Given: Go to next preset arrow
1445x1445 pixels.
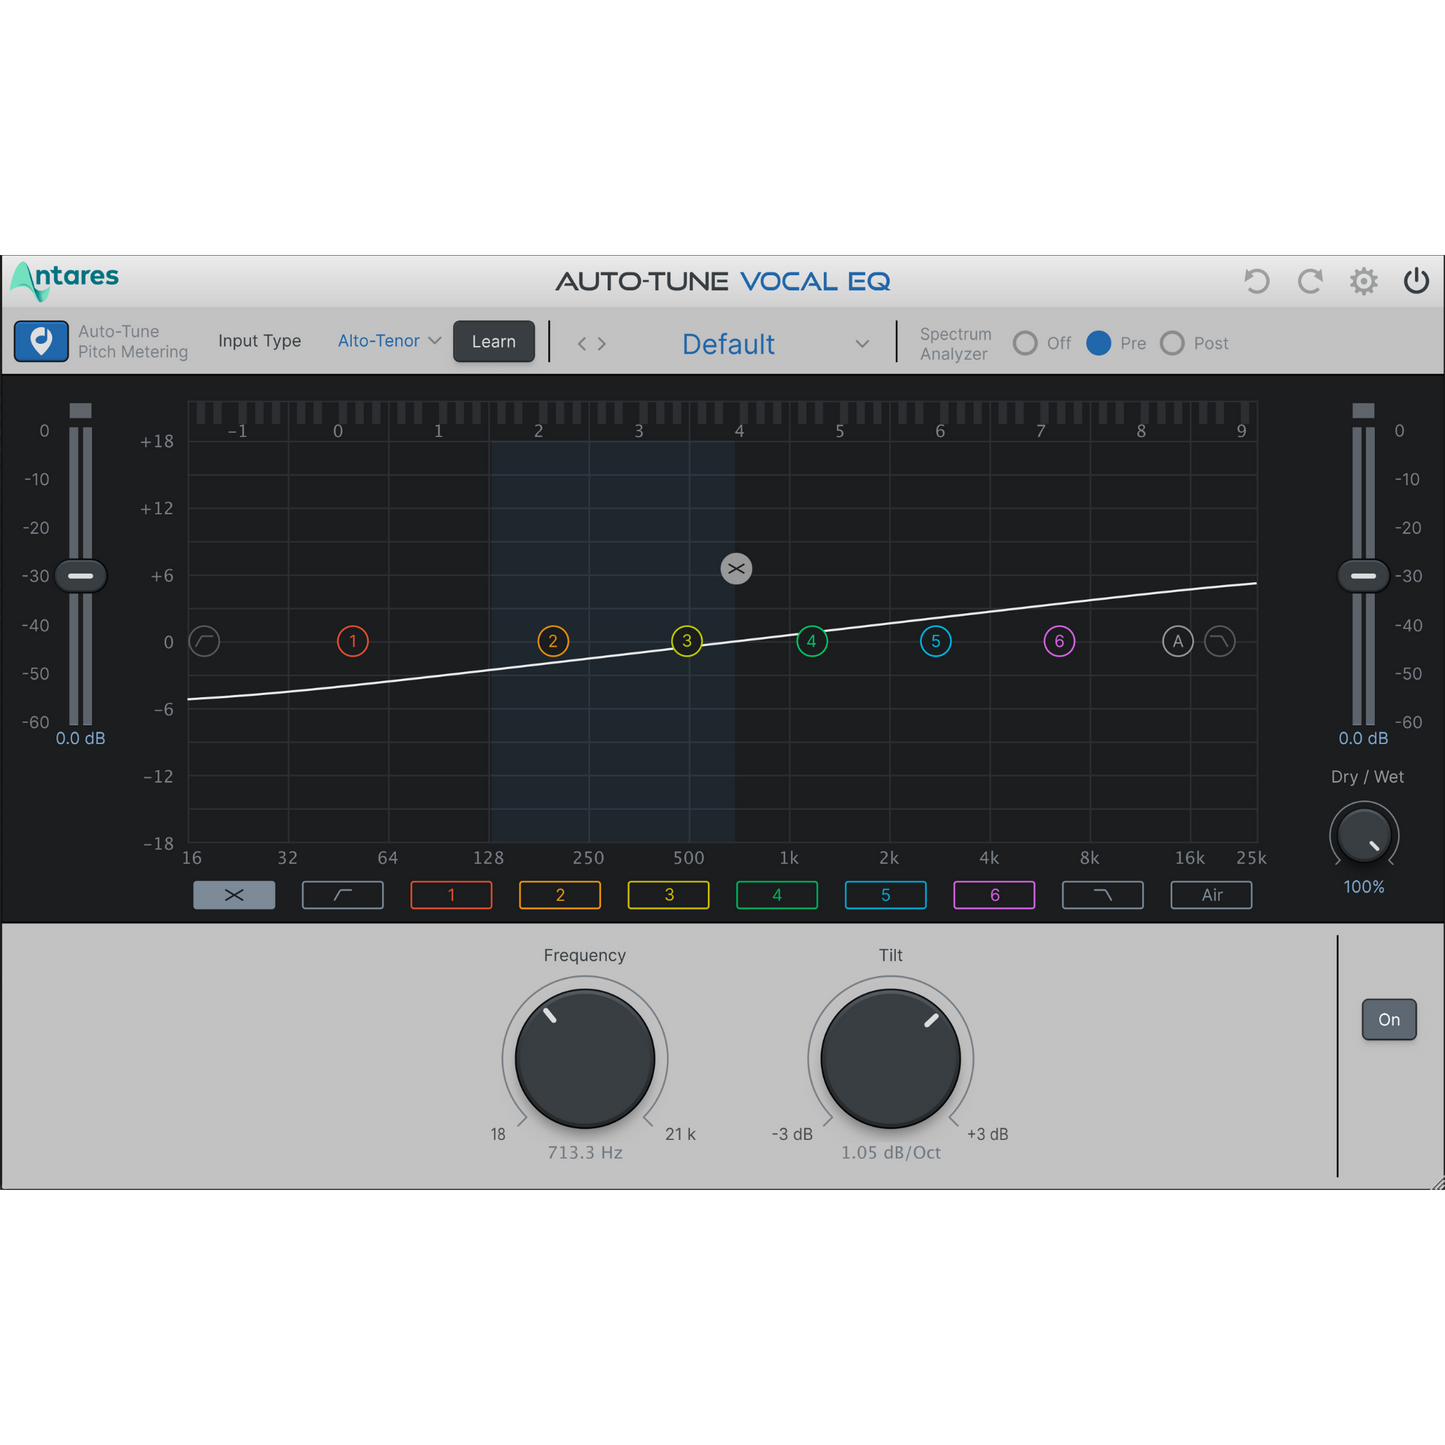Looking at the screenshot, I should pyautogui.click(x=602, y=344).
